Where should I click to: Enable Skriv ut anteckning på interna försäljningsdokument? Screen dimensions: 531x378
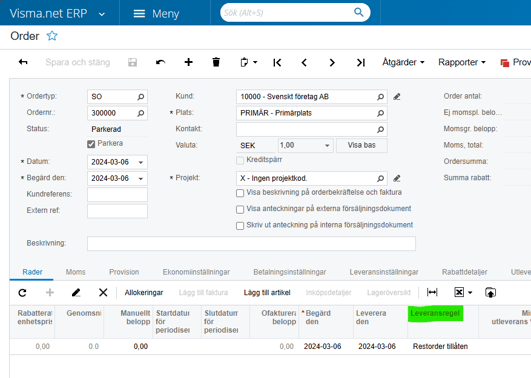tap(240, 226)
